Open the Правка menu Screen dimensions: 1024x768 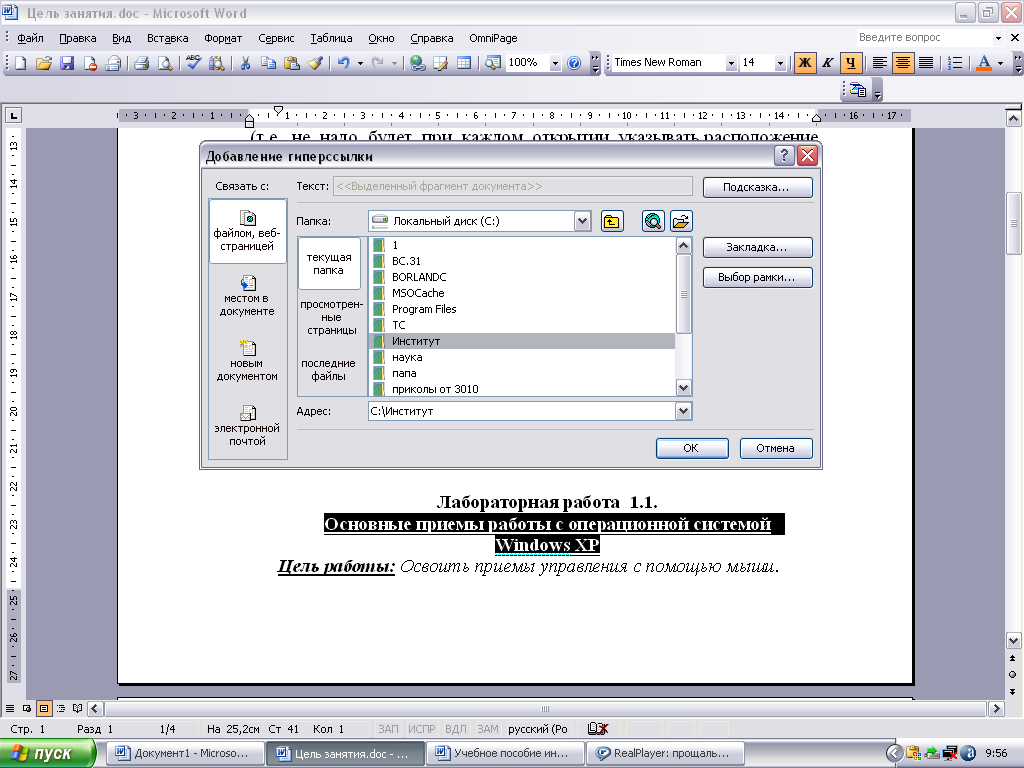click(78, 38)
